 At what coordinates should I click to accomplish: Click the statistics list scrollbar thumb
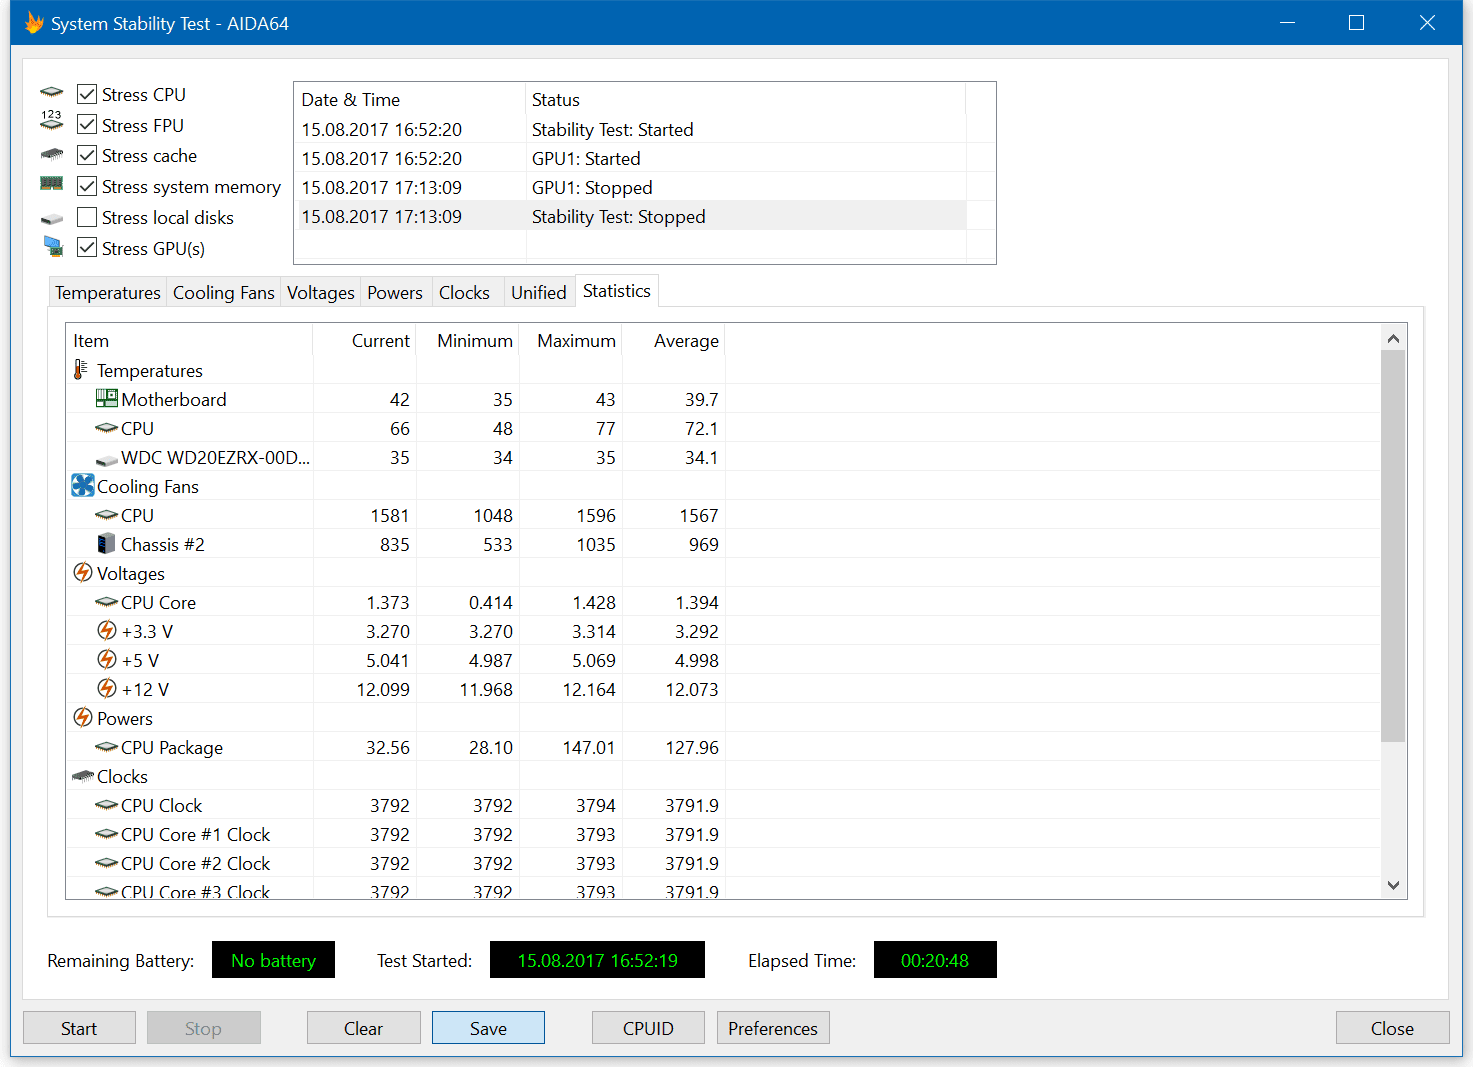[1393, 546]
